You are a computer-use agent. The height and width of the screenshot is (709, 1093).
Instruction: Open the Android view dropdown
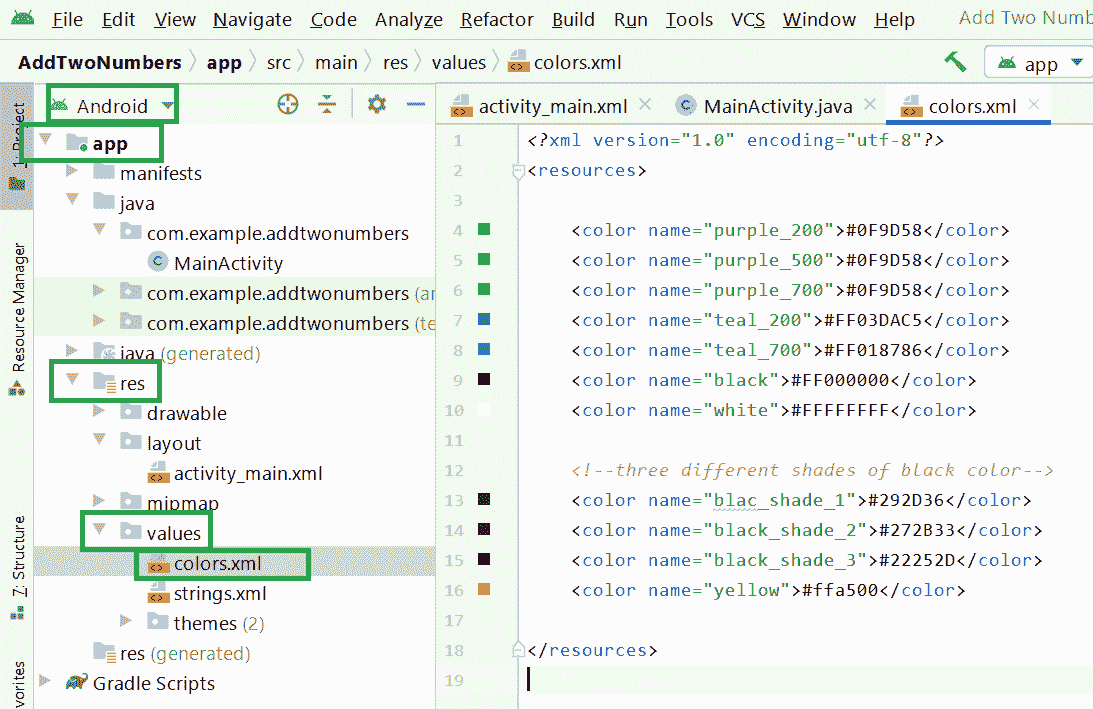(112, 106)
